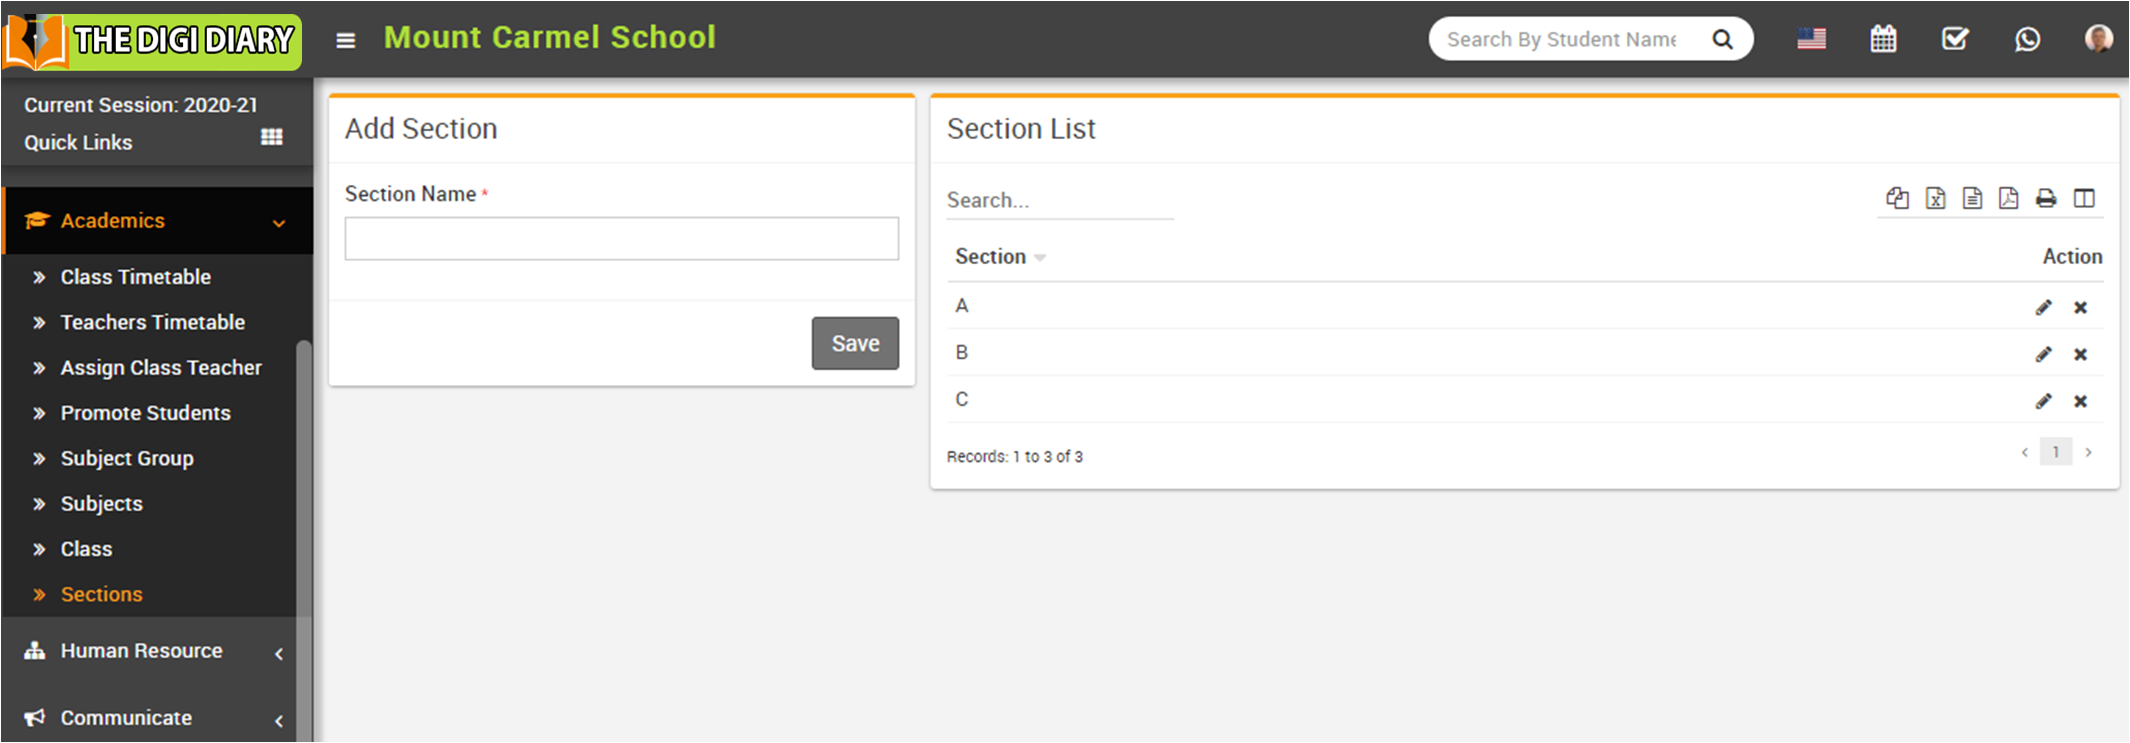Toggle sidebar with hamburger menu
The image size is (2130, 743).
tap(346, 40)
